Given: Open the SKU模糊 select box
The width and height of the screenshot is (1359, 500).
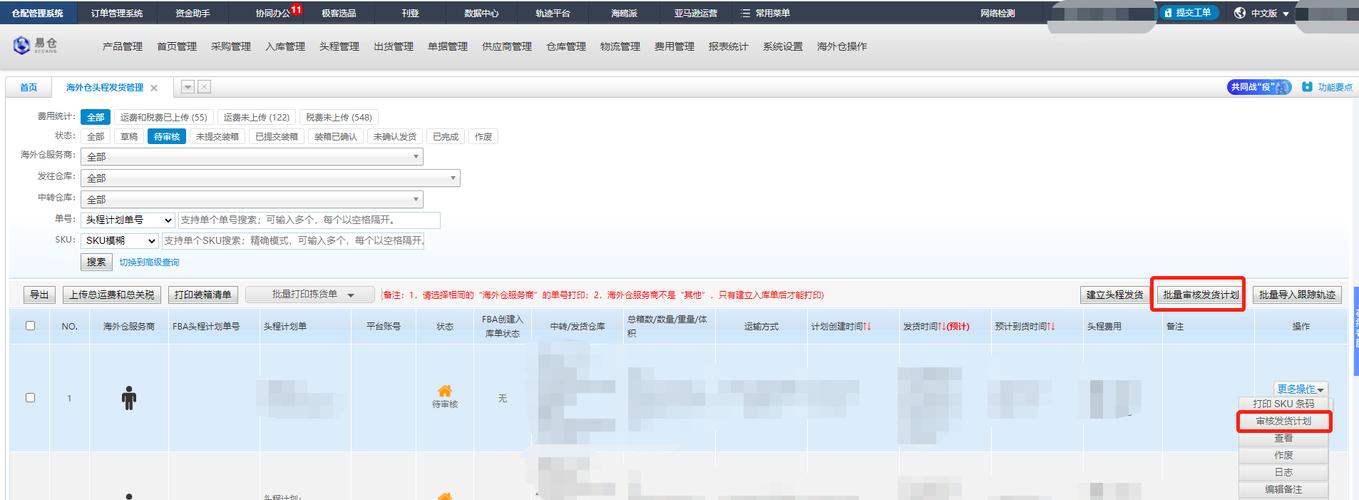Looking at the screenshot, I should pyautogui.click(x=120, y=241).
